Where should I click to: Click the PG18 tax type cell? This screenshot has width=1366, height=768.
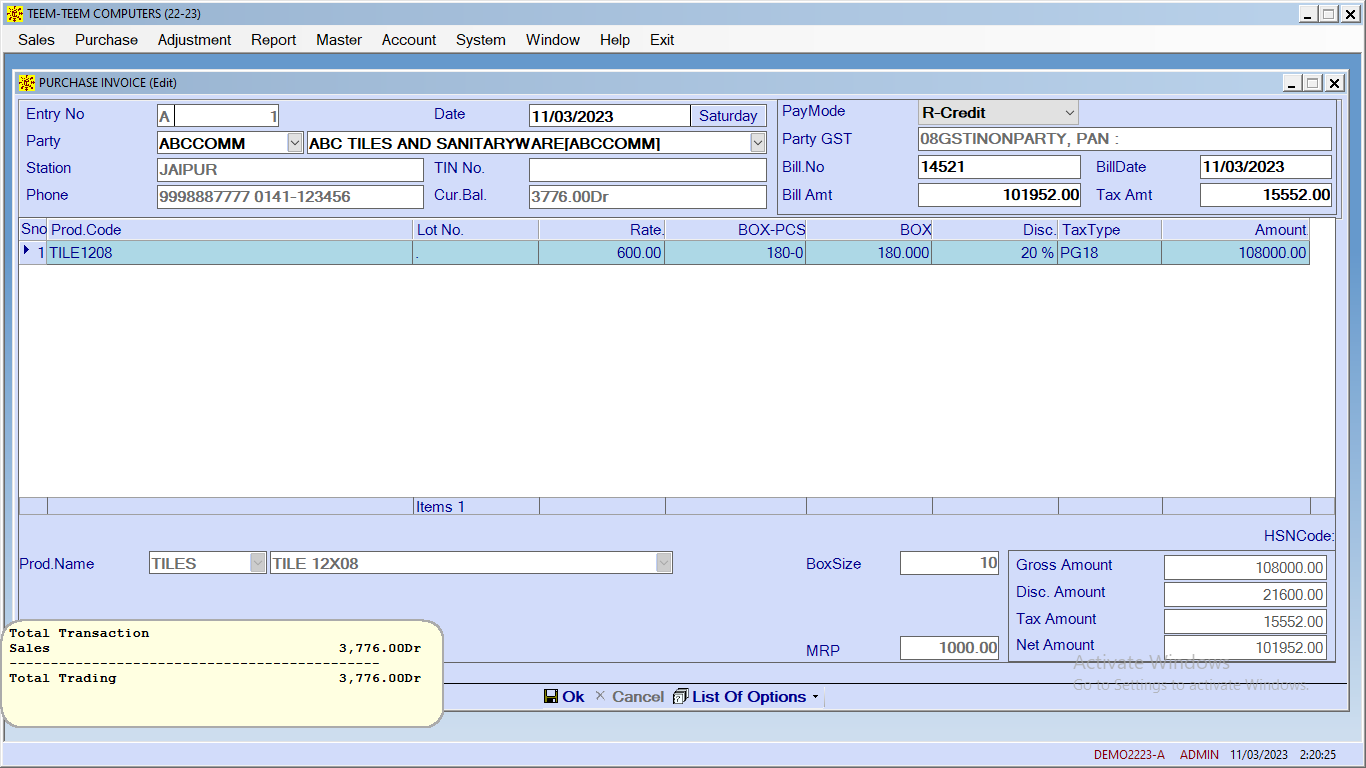[1110, 253]
